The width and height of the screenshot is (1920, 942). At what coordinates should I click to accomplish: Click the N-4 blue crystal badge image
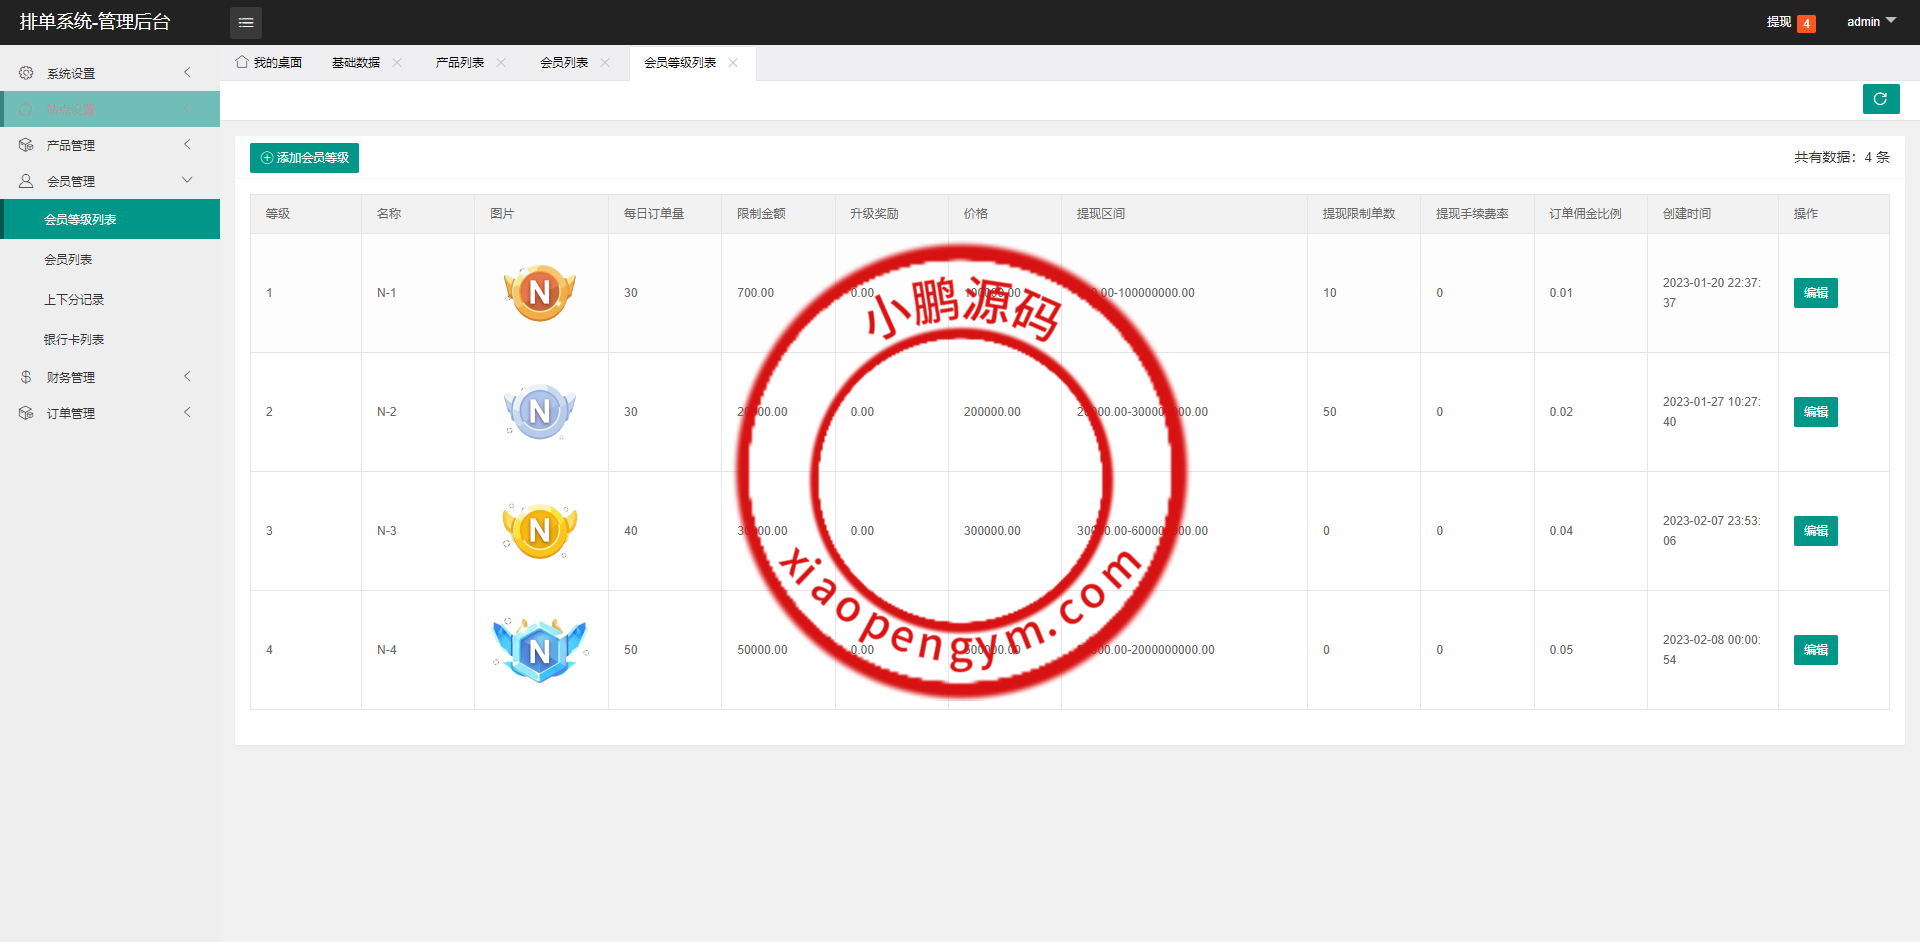point(540,650)
